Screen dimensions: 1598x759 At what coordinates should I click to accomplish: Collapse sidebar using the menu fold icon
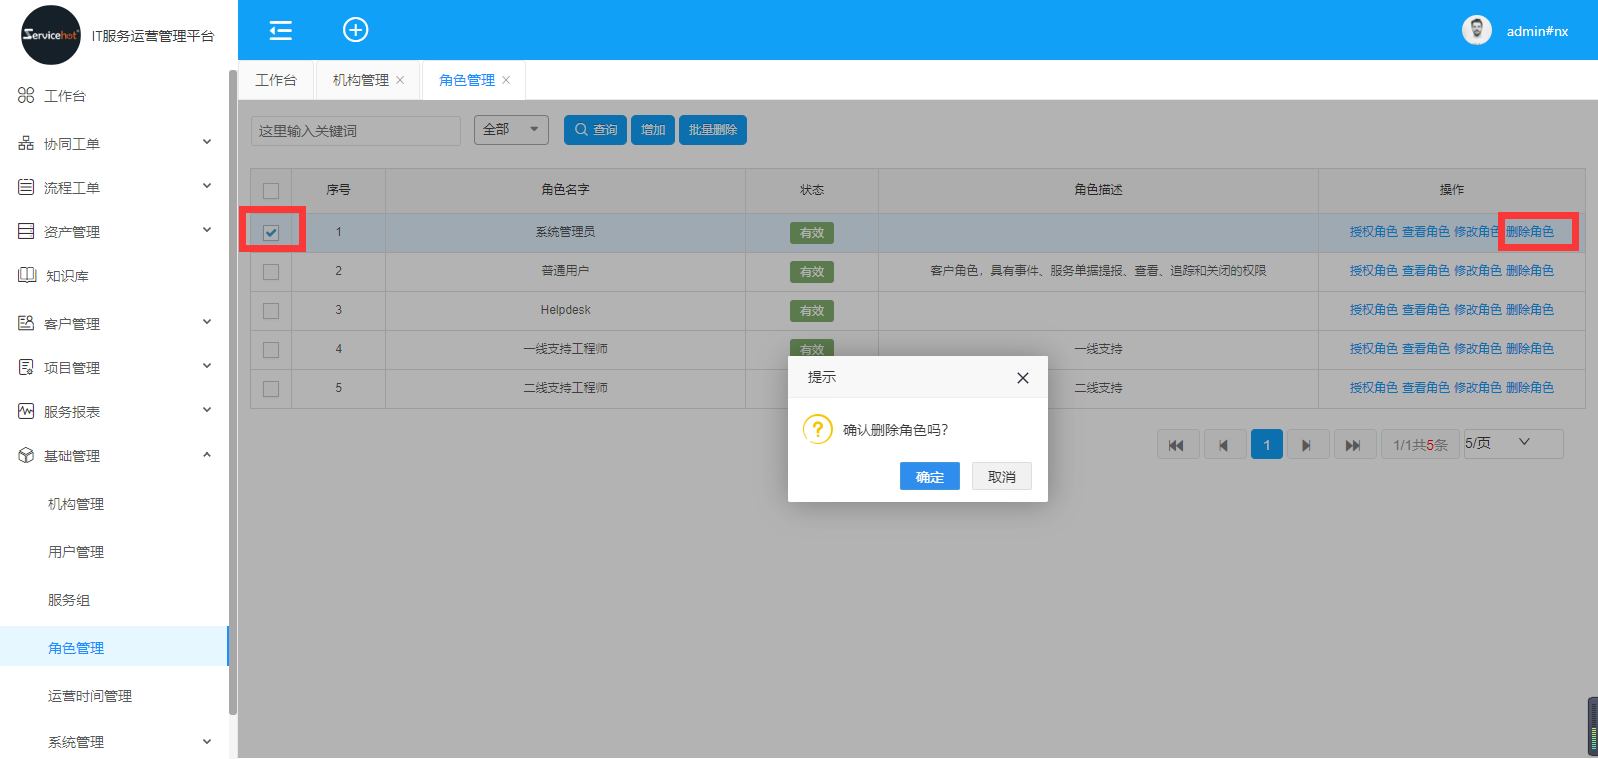(281, 30)
